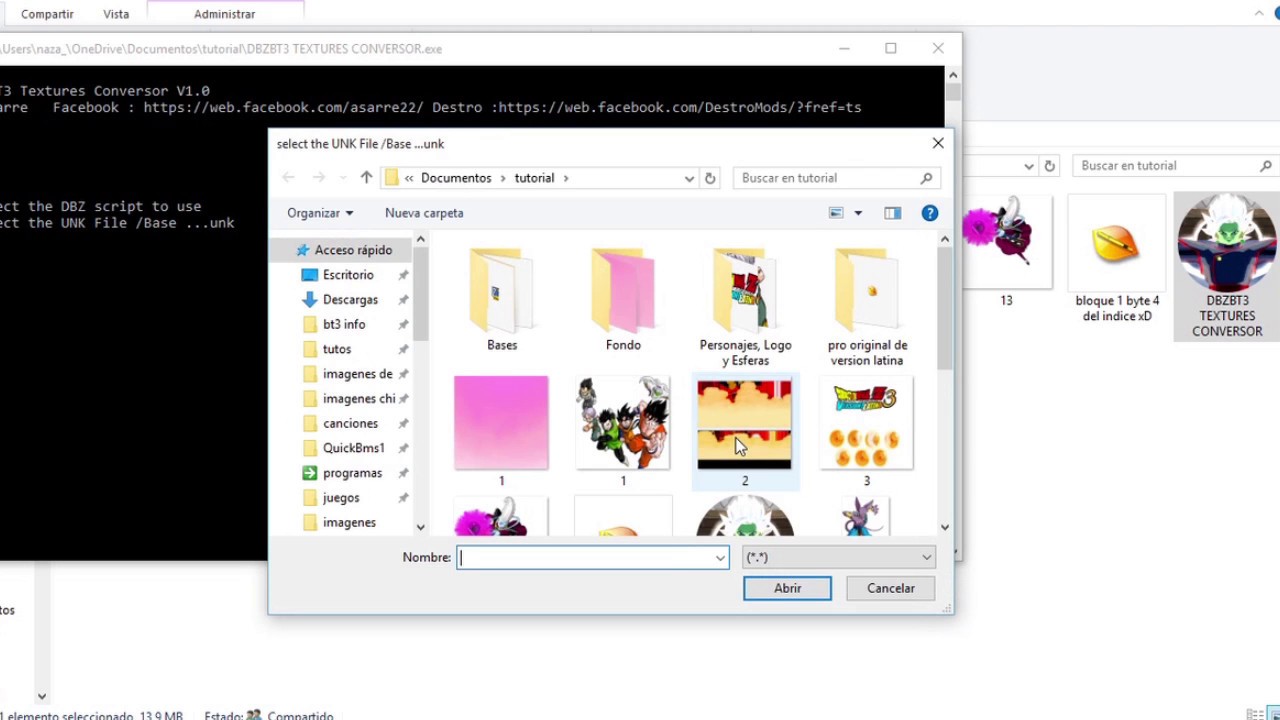The image size is (1280, 720).
Task: Click the pin icon next to Descargas
Action: coord(403,300)
